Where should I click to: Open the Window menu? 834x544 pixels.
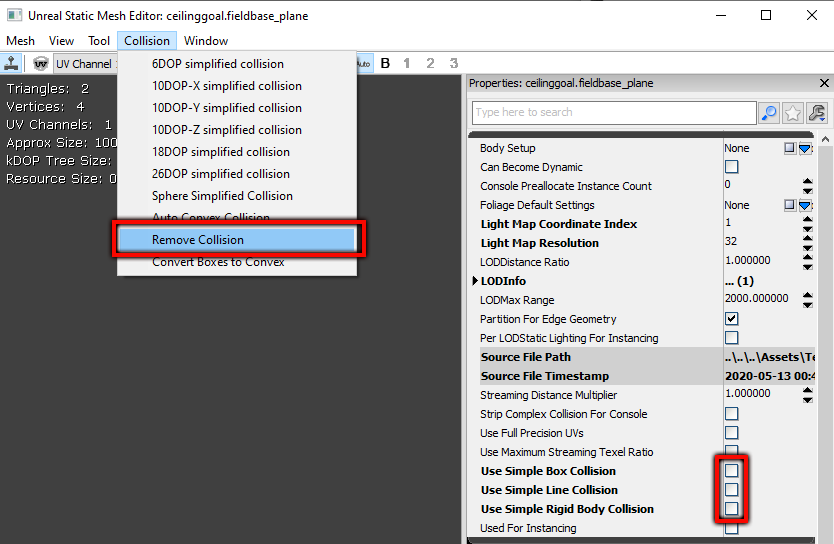pyautogui.click(x=206, y=41)
